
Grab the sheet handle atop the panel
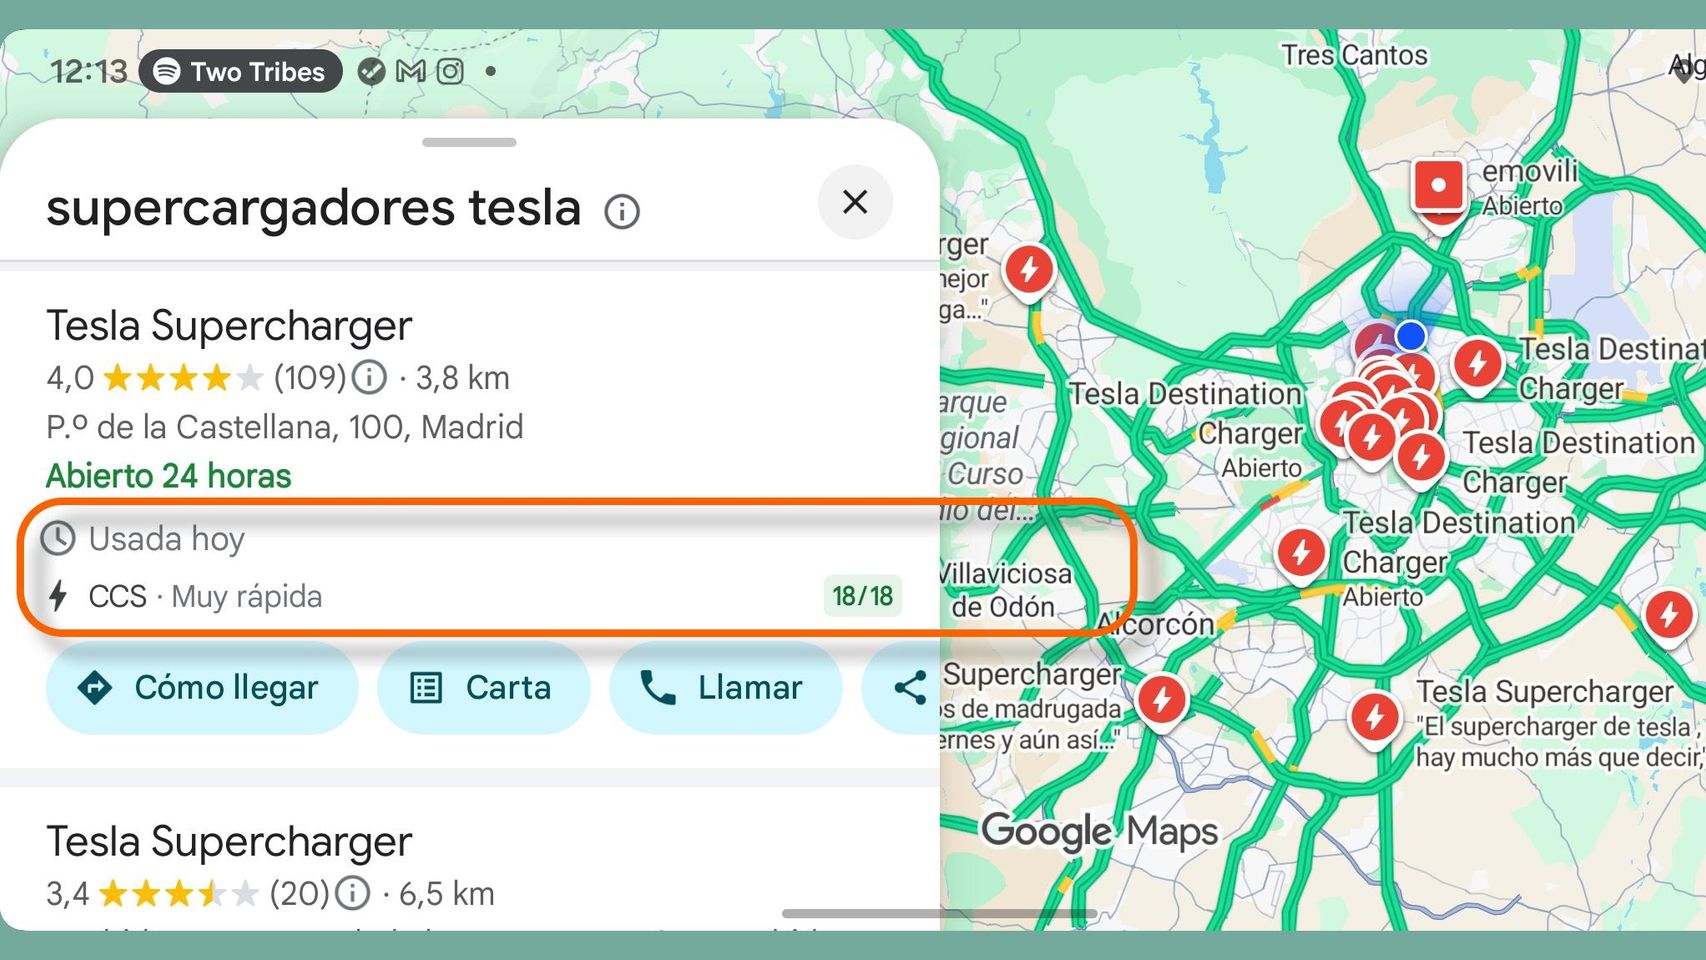469,142
